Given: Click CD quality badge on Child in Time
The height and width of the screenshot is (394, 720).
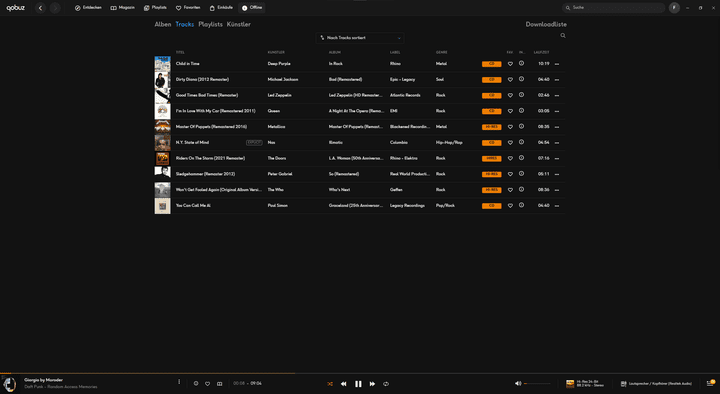Looking at the screenshot, I should [491, 64].
